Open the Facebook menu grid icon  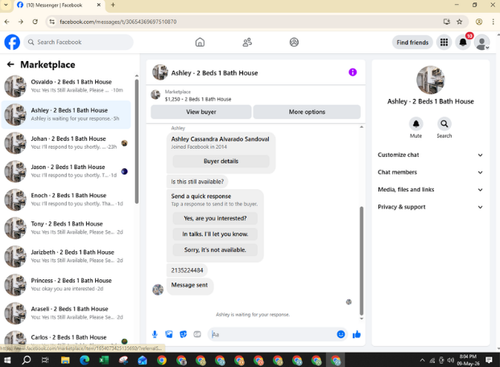click(x=444, y=42)
